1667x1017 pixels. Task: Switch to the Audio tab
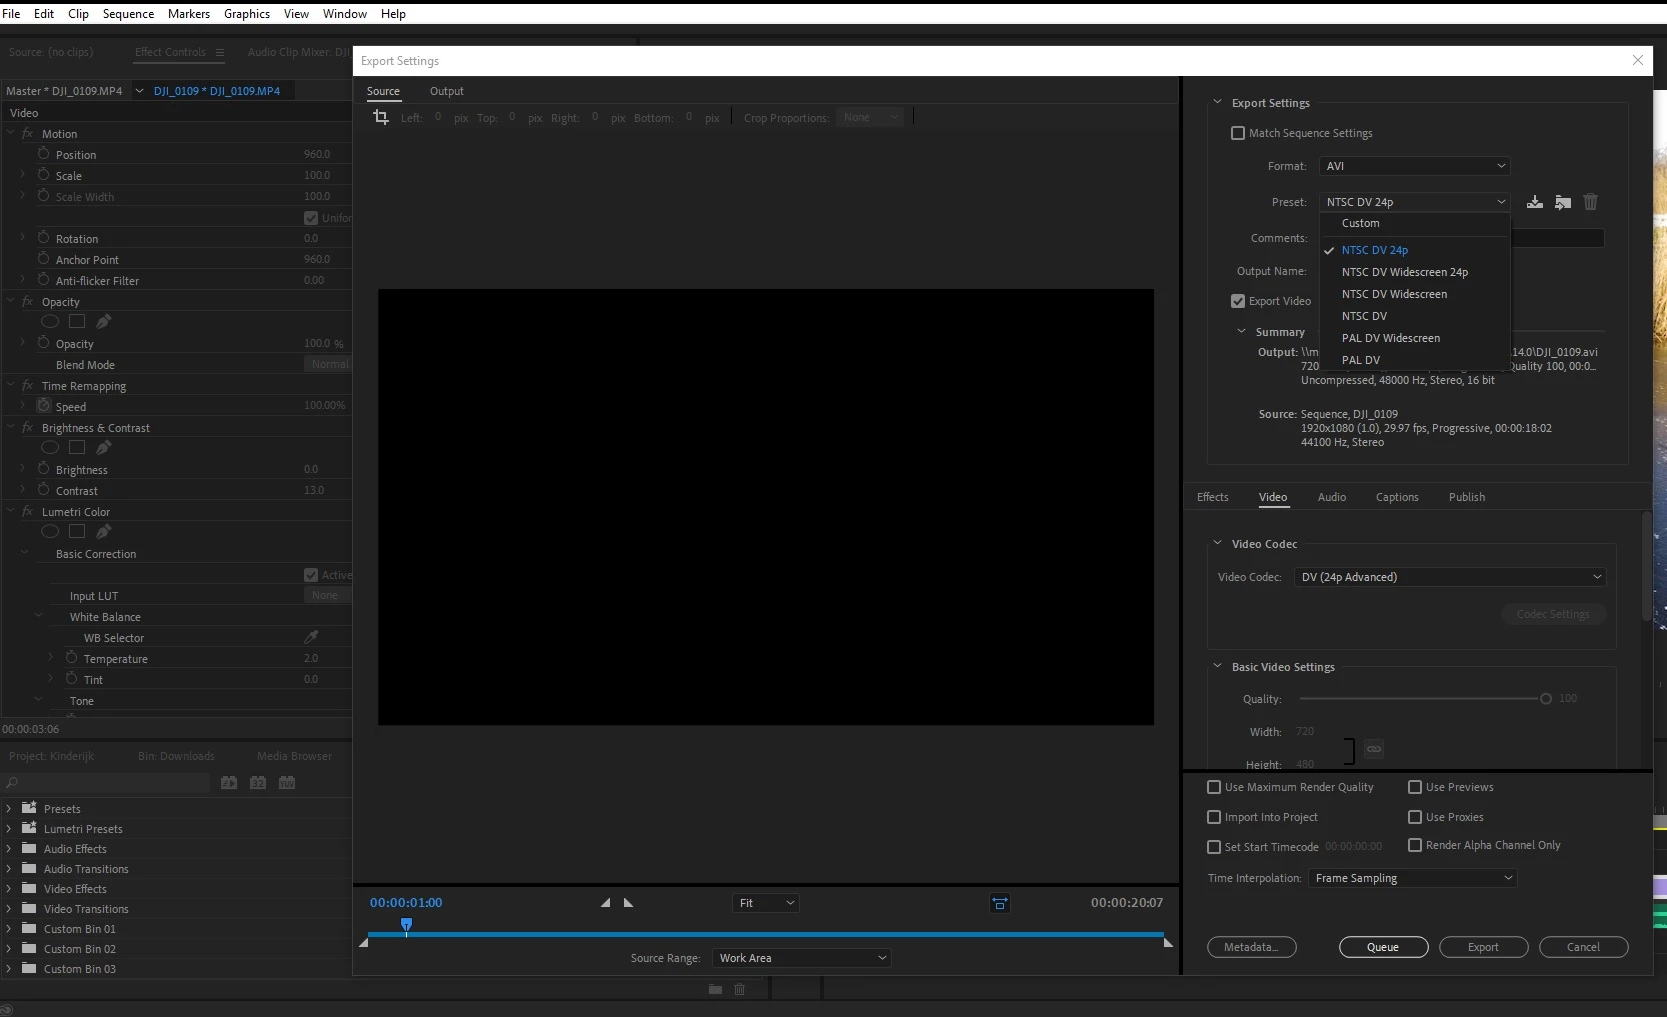coord(1332,497)
